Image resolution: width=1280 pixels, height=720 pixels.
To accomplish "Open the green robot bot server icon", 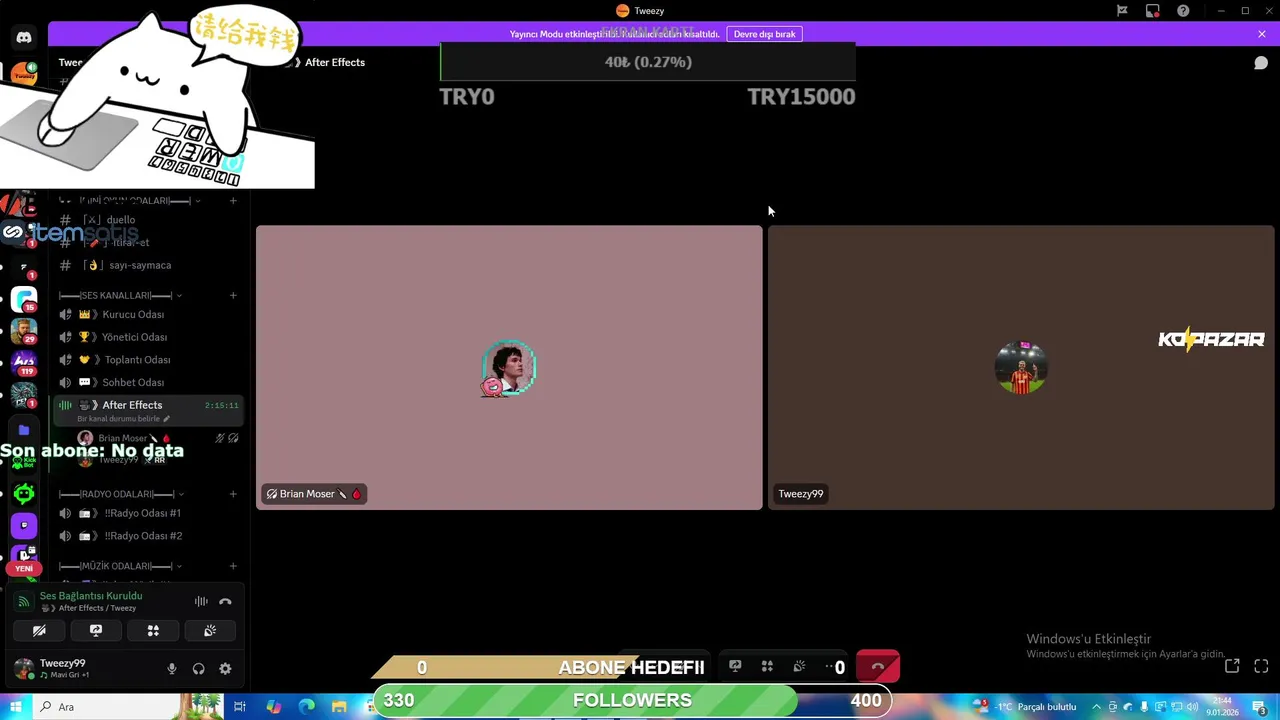I will (x=24, y=493).
